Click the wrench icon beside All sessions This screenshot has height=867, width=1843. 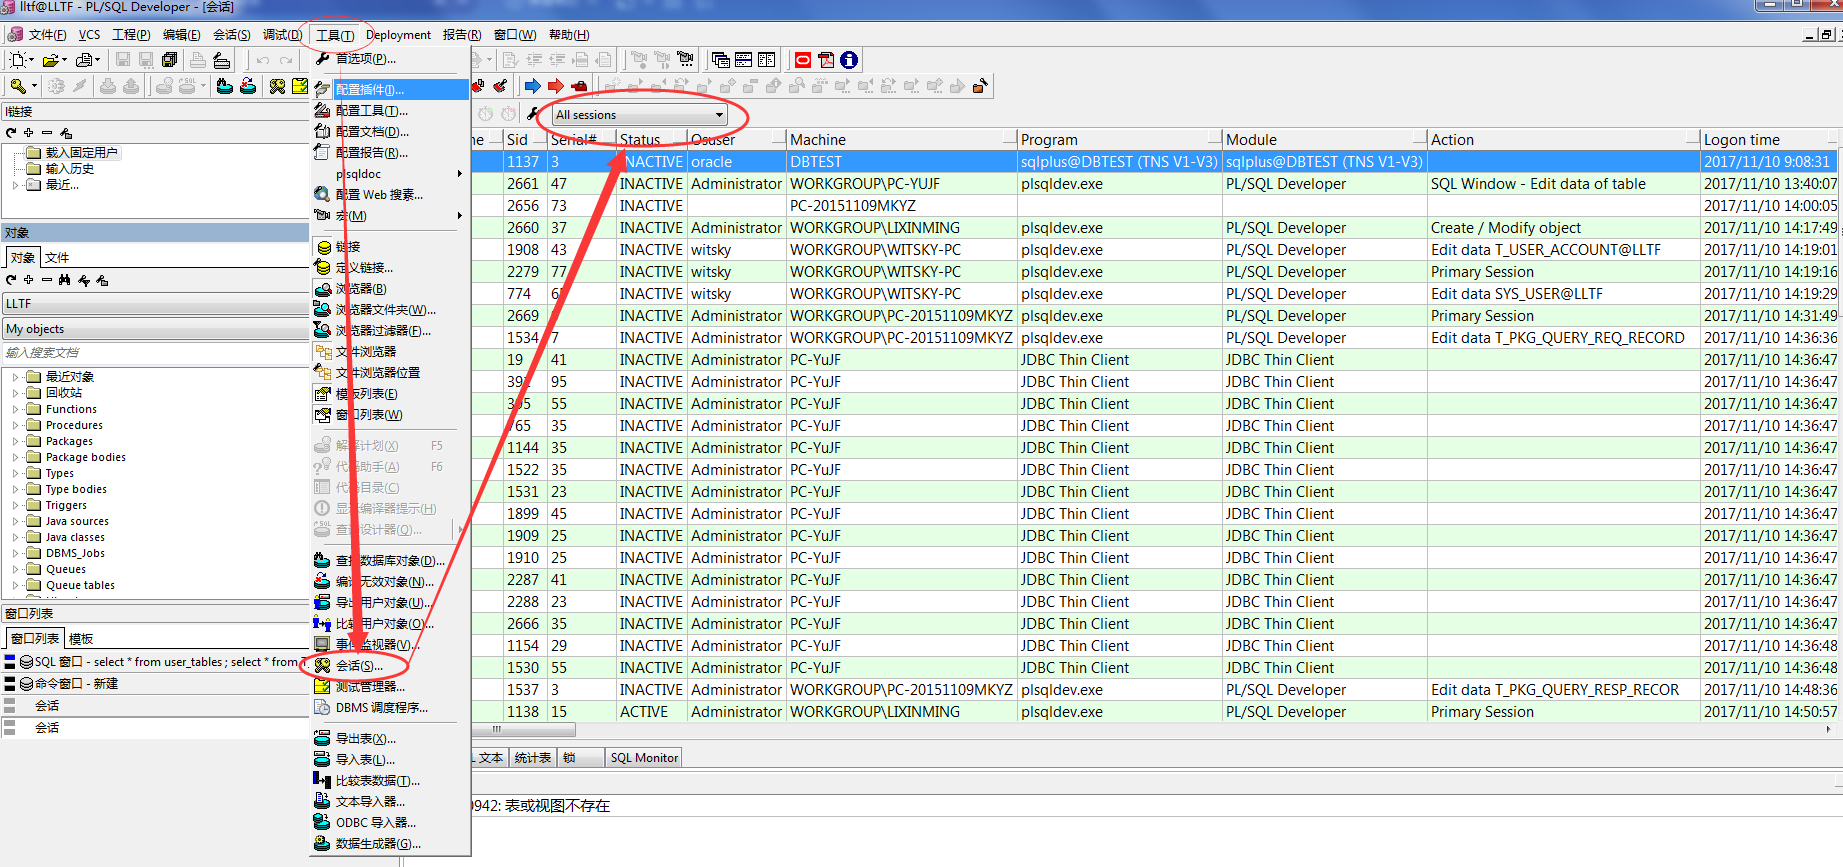pyautogui.click(x=532, y=114)
